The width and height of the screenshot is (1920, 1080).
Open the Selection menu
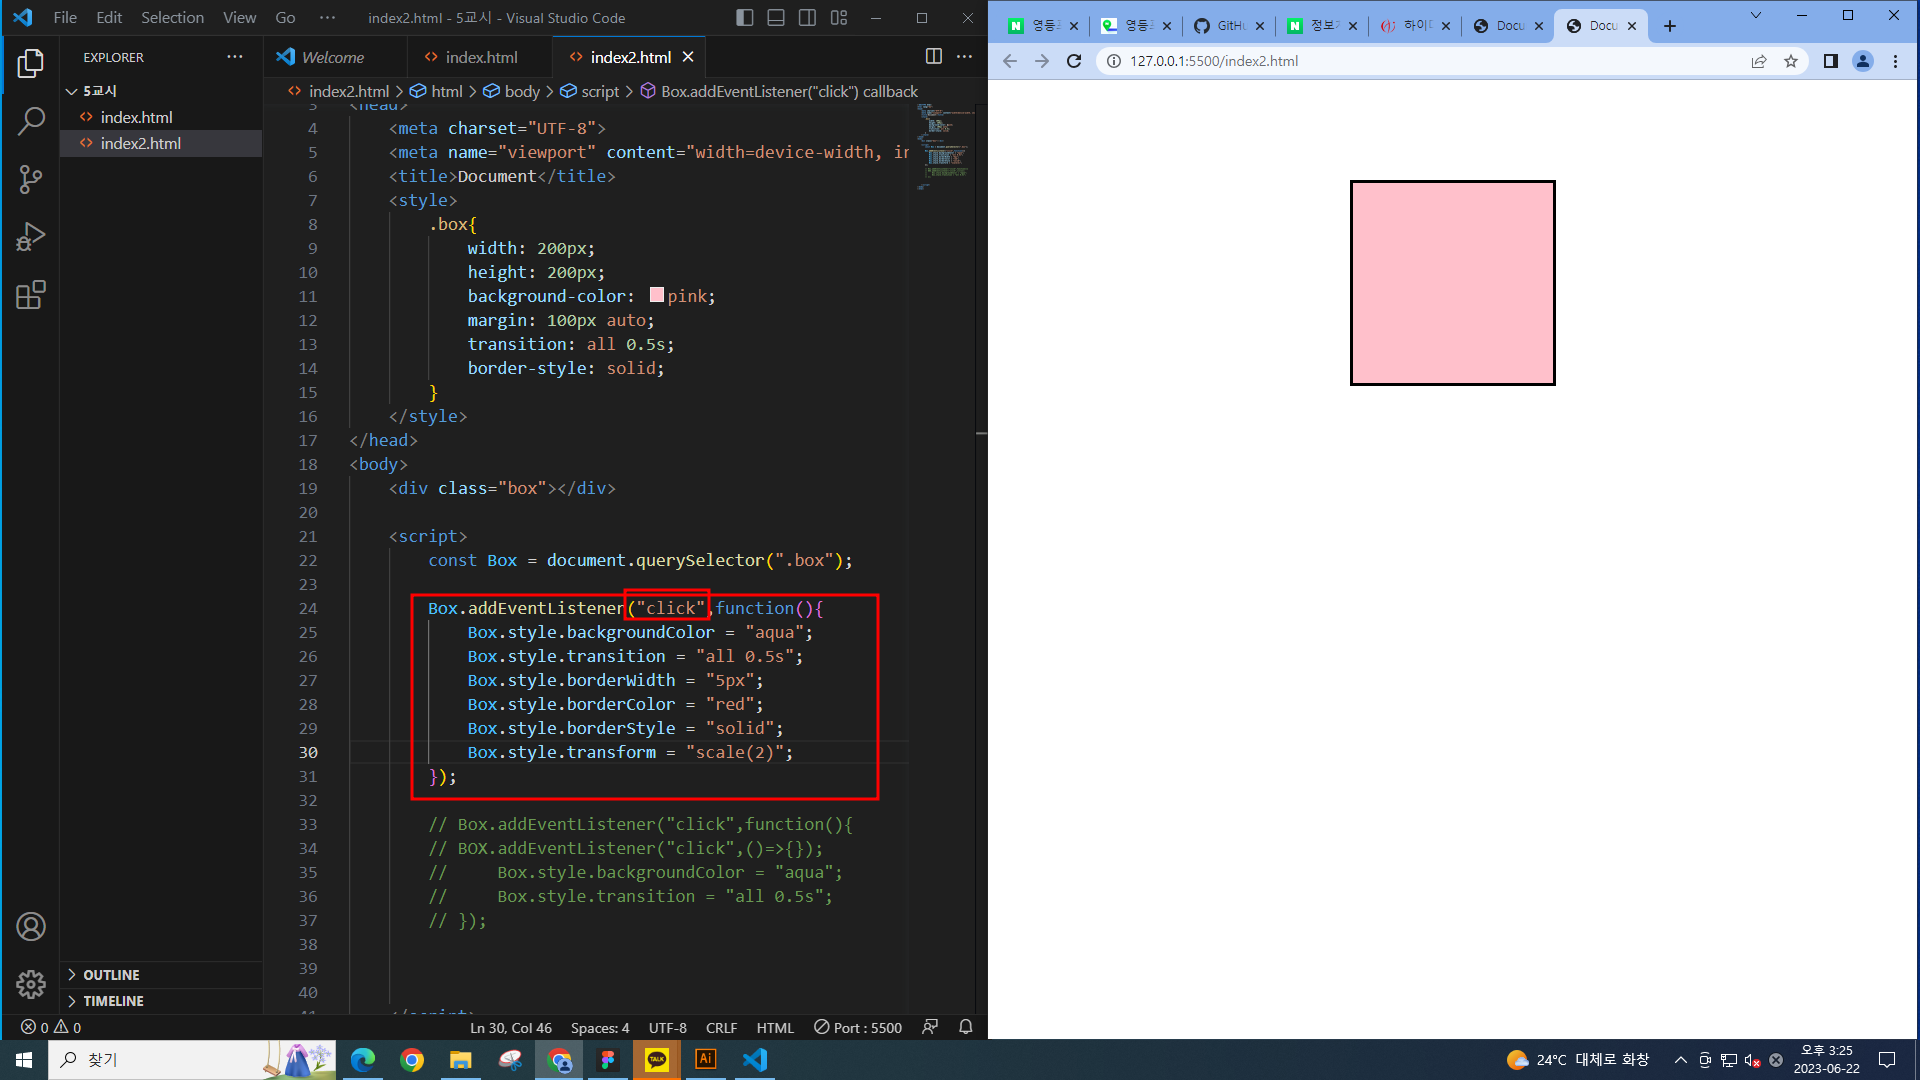coord(172,18)
